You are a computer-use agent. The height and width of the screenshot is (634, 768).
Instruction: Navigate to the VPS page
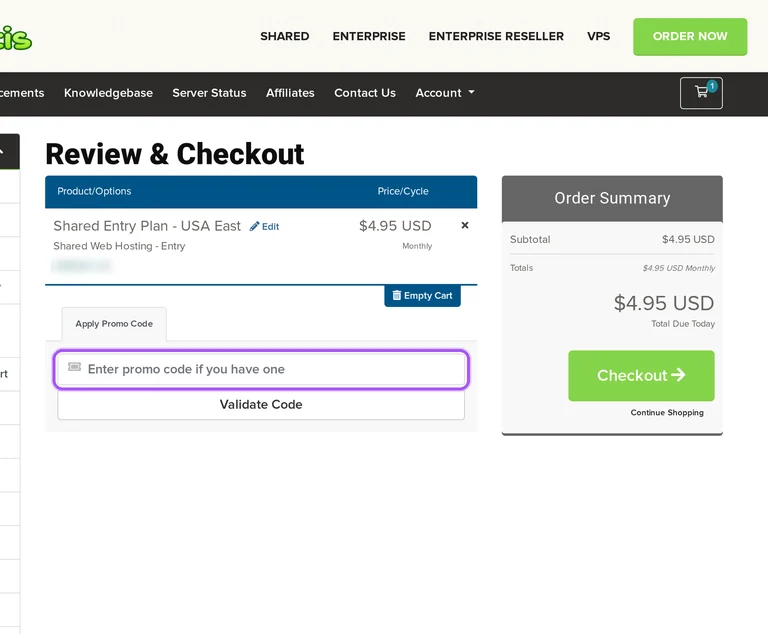[599, 36]
